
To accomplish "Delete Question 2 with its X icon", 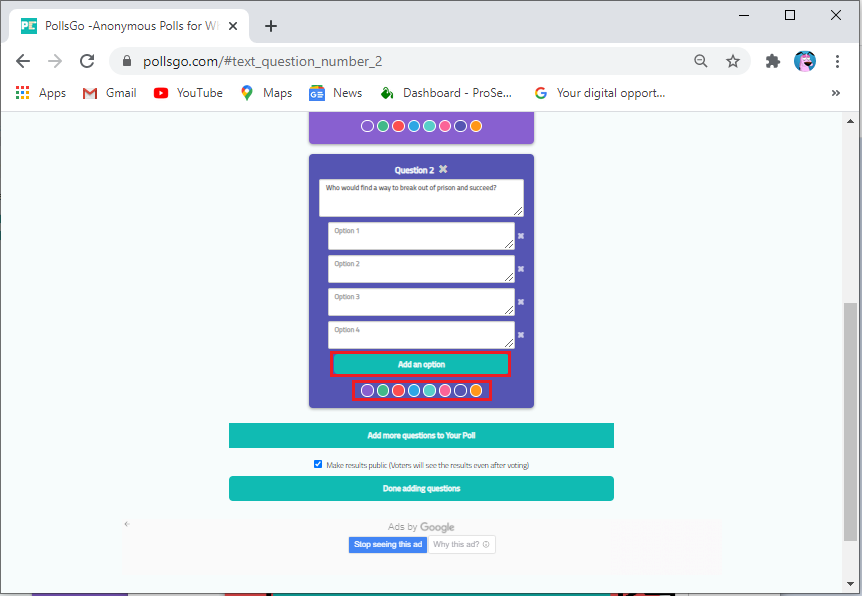I will [x=443, y=169].
